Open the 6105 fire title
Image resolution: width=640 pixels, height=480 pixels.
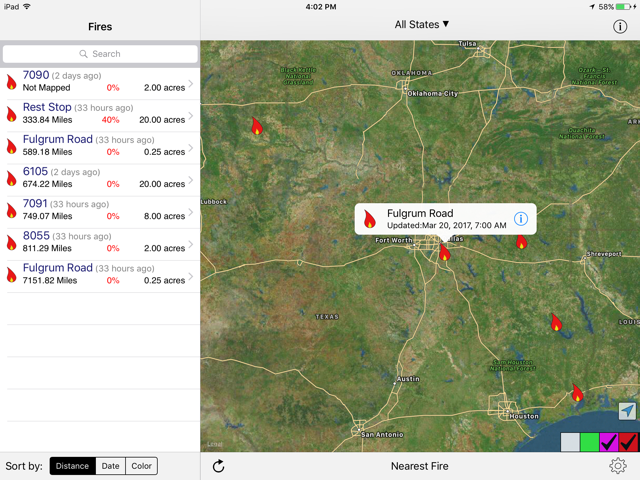pyautogui.click(x=36, y=171)
